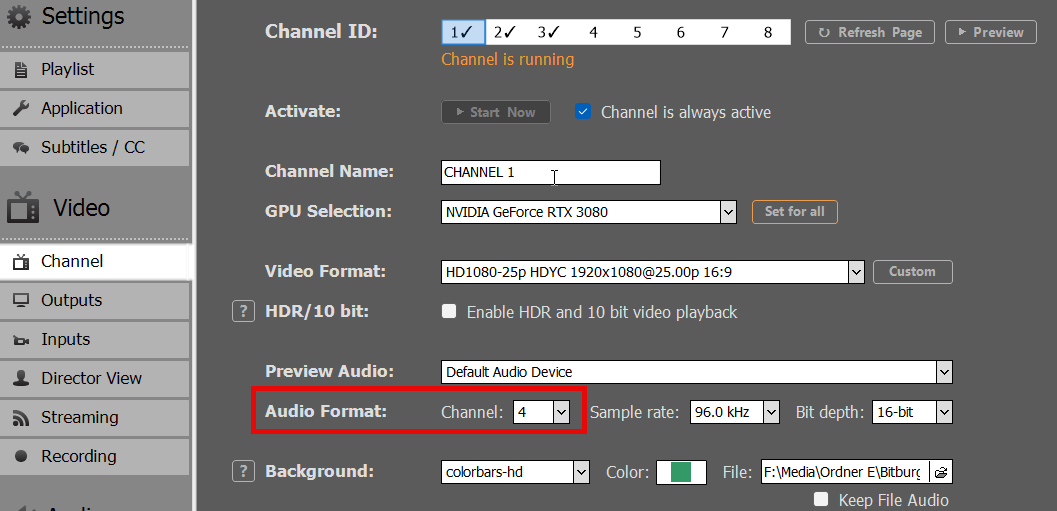Click the Outputs monitor icon
Viewport: 1057px width, 511px height.
(22, 301)
